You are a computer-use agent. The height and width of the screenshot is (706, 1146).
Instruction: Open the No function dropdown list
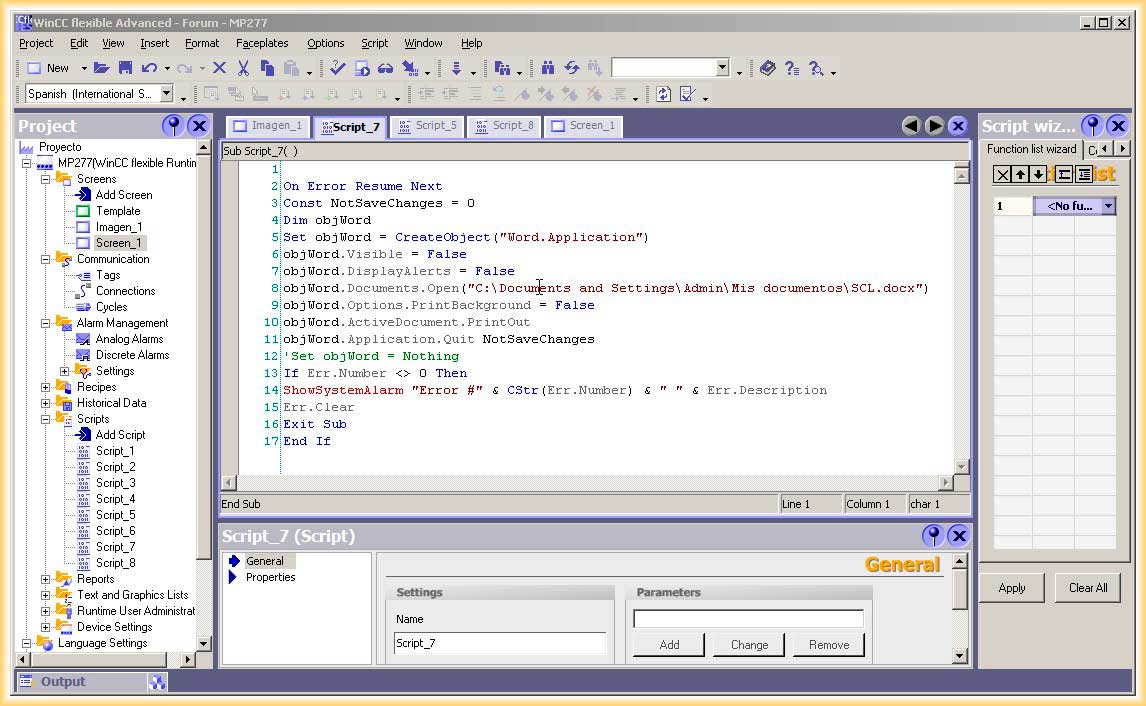click(x=1108, y=206)
